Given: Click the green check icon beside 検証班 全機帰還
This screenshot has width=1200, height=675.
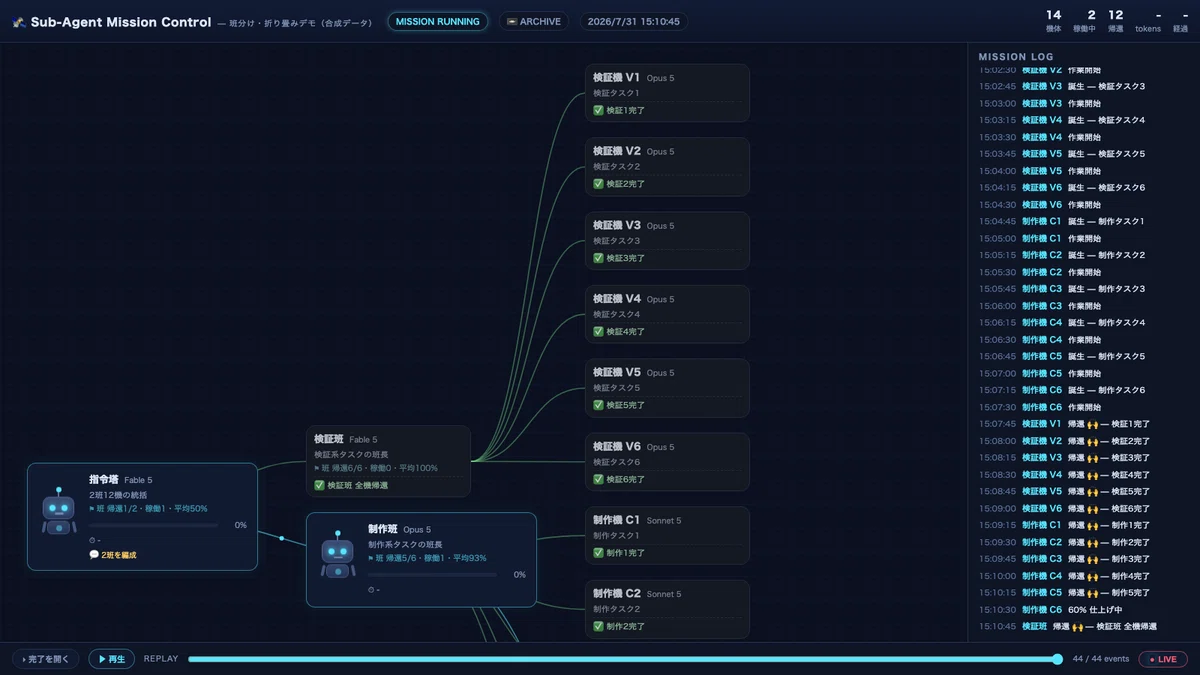Looking at the screenshot, I should point(319,485).
